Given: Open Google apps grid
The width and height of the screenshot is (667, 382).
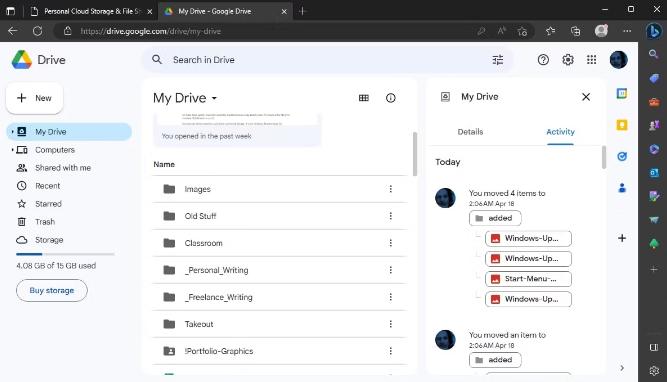Looking at the screenshot, I should click(x=591, y=60).
